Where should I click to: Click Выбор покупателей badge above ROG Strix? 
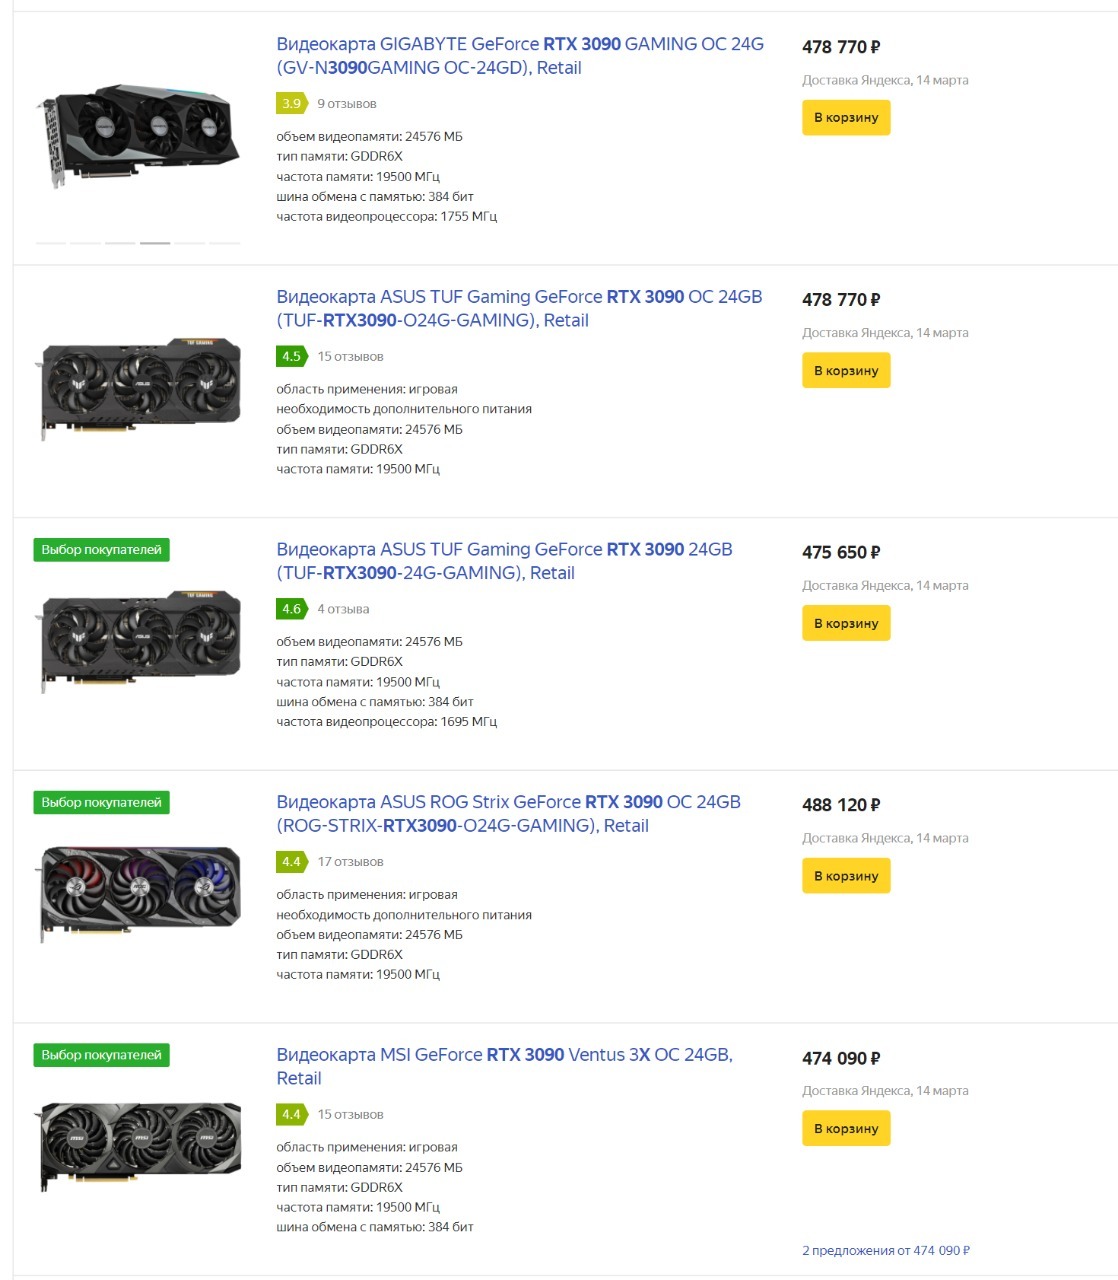(101, 803)
